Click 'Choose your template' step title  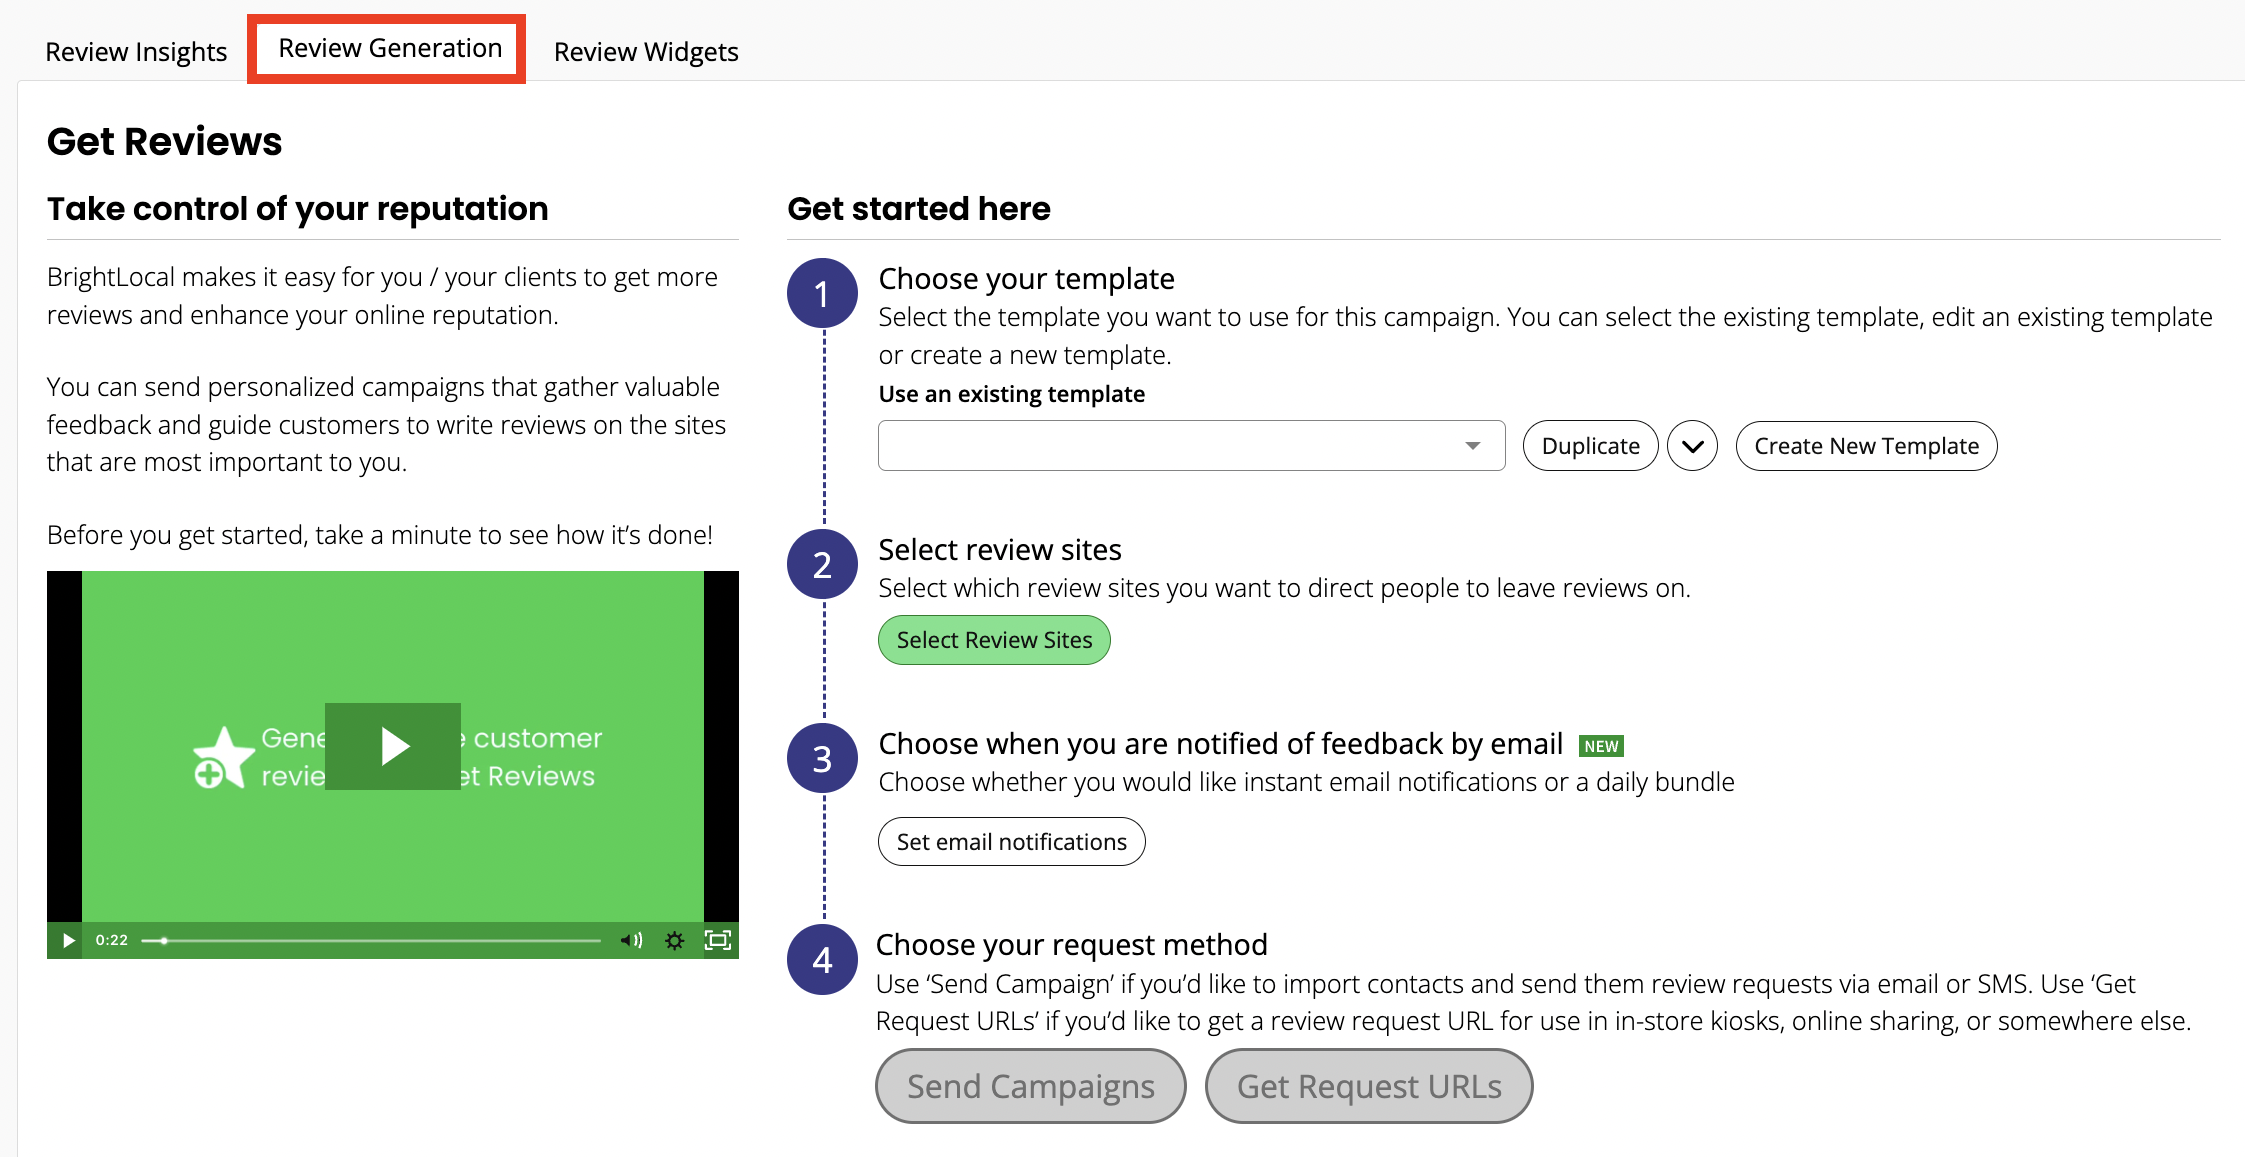pos(1026,279)
